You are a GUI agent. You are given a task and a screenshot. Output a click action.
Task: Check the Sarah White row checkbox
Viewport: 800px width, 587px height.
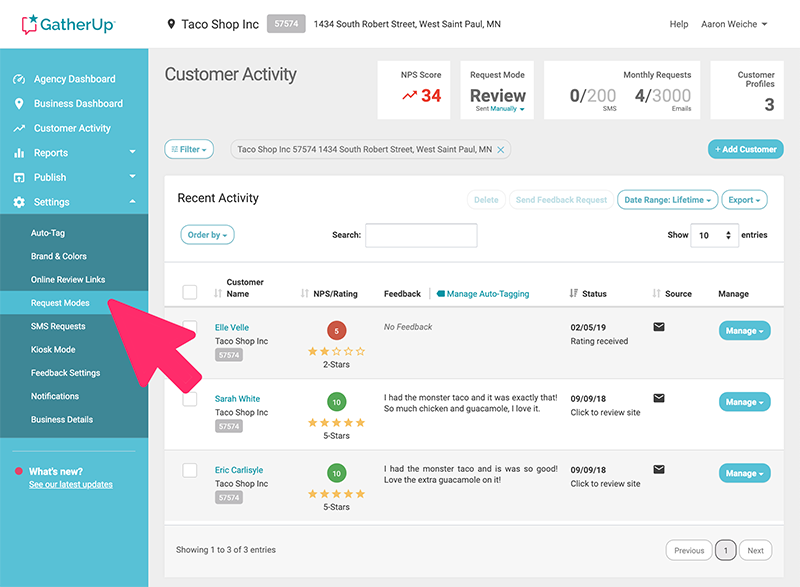(x=190, y=399)
